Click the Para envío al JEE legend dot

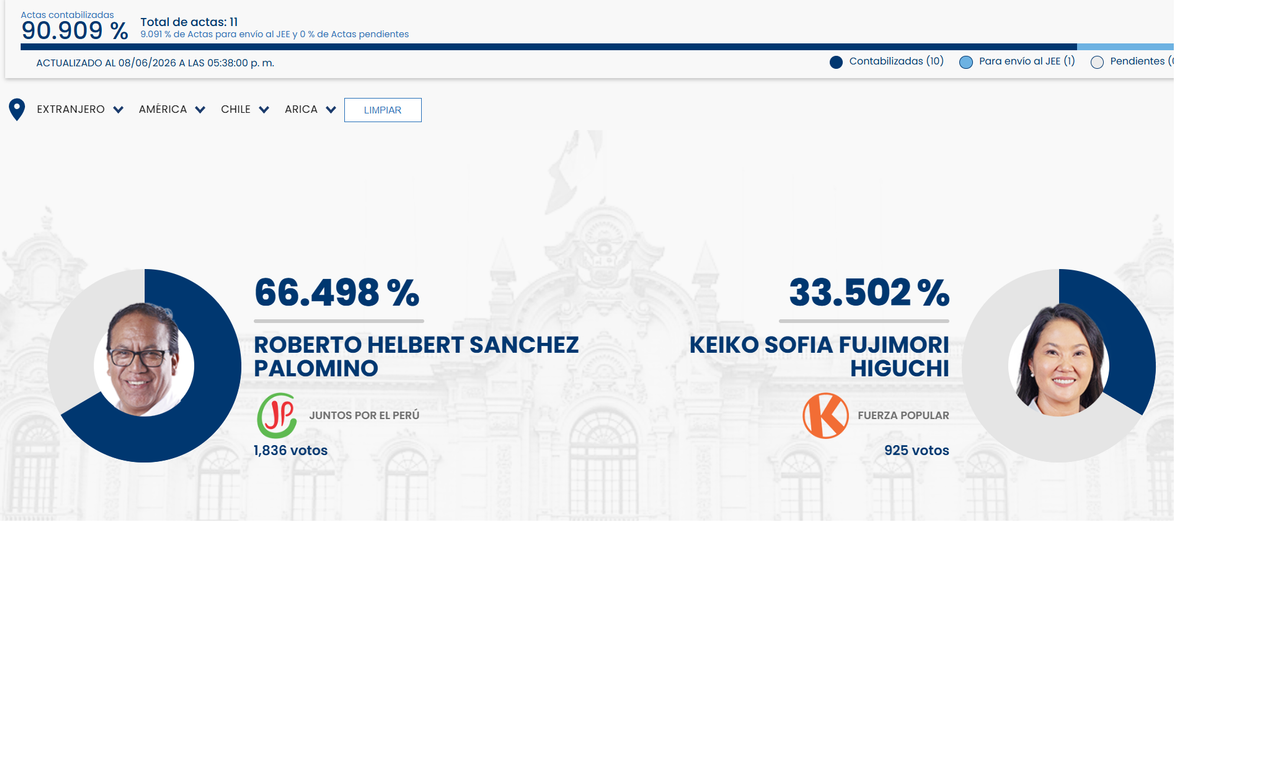[x=966, y=62]
